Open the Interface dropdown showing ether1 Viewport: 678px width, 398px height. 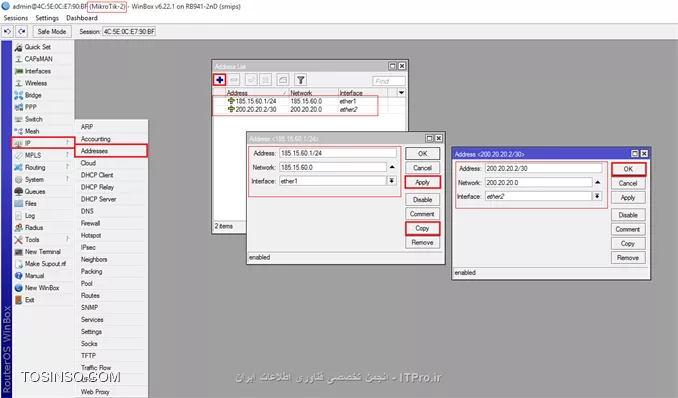(x=391, y=181)
